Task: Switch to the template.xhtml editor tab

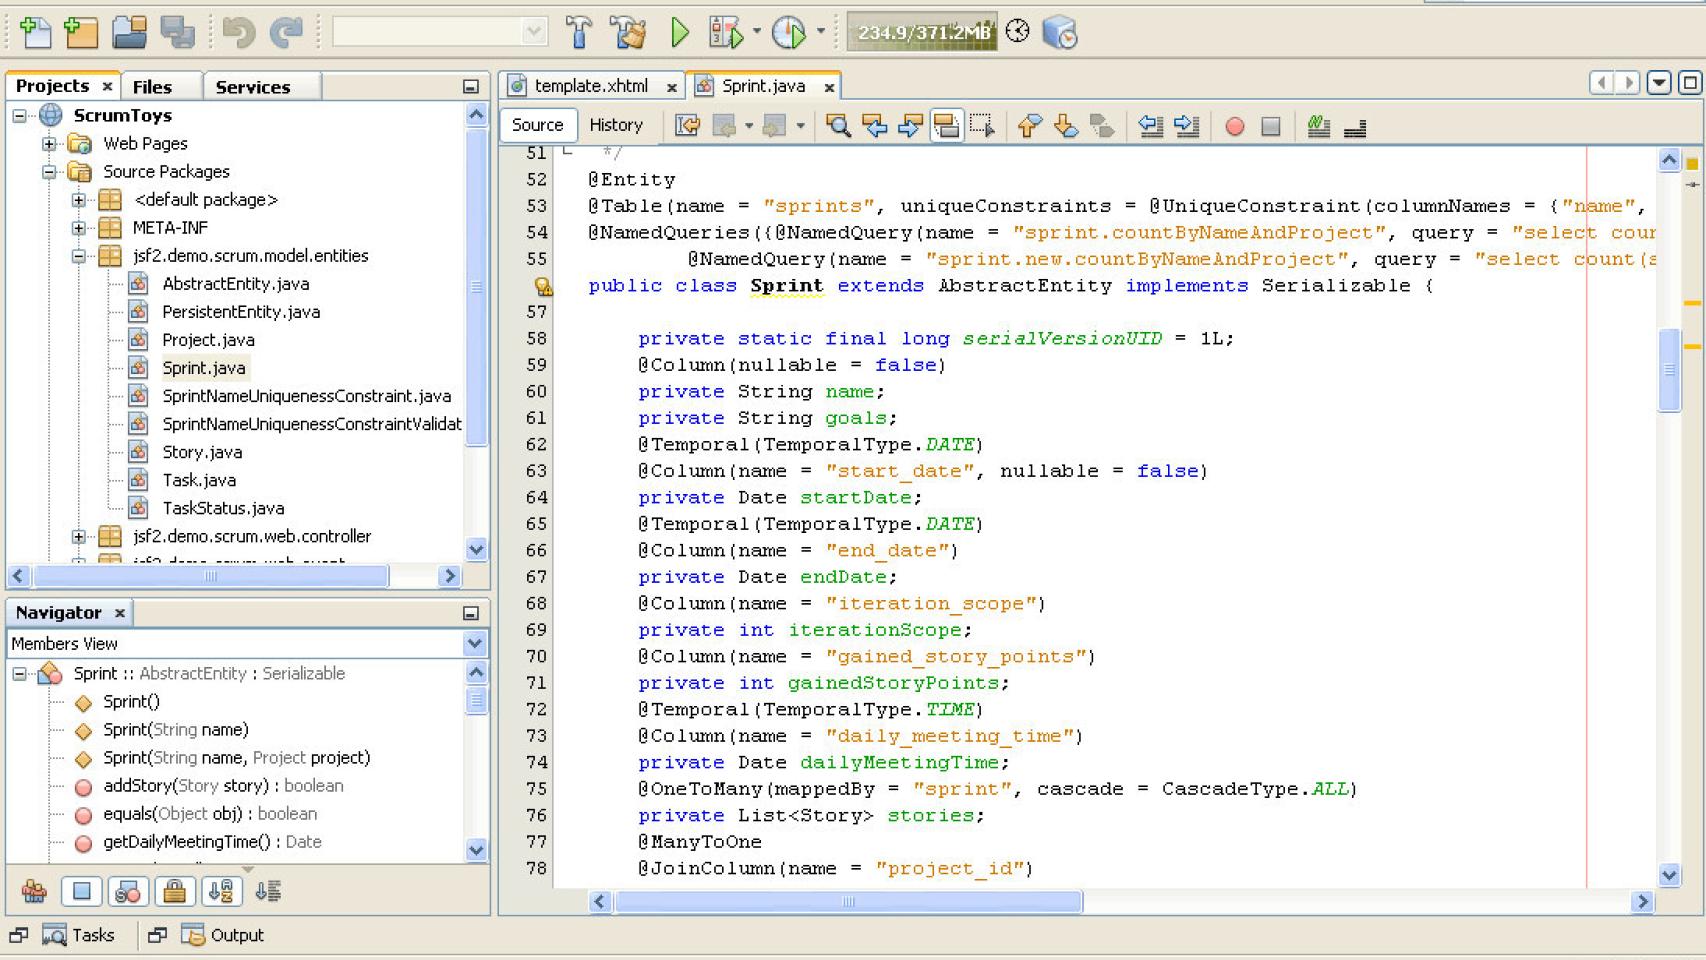Action: click(x=590, y=86)
